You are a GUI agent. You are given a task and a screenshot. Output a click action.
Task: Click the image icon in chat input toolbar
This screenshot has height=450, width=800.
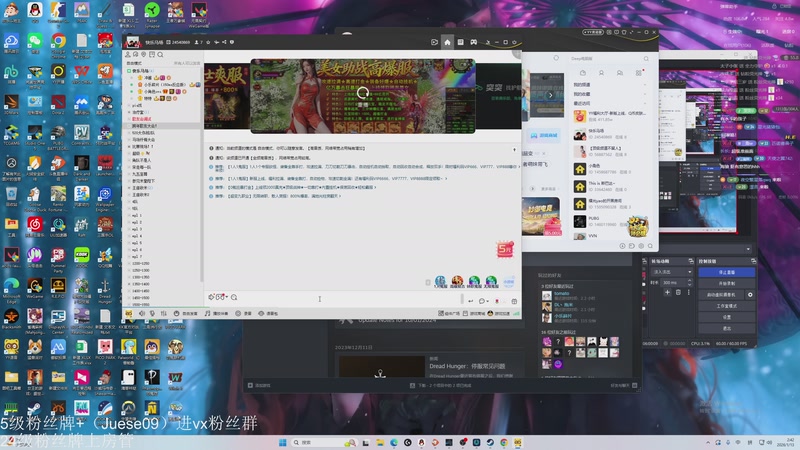220,297
